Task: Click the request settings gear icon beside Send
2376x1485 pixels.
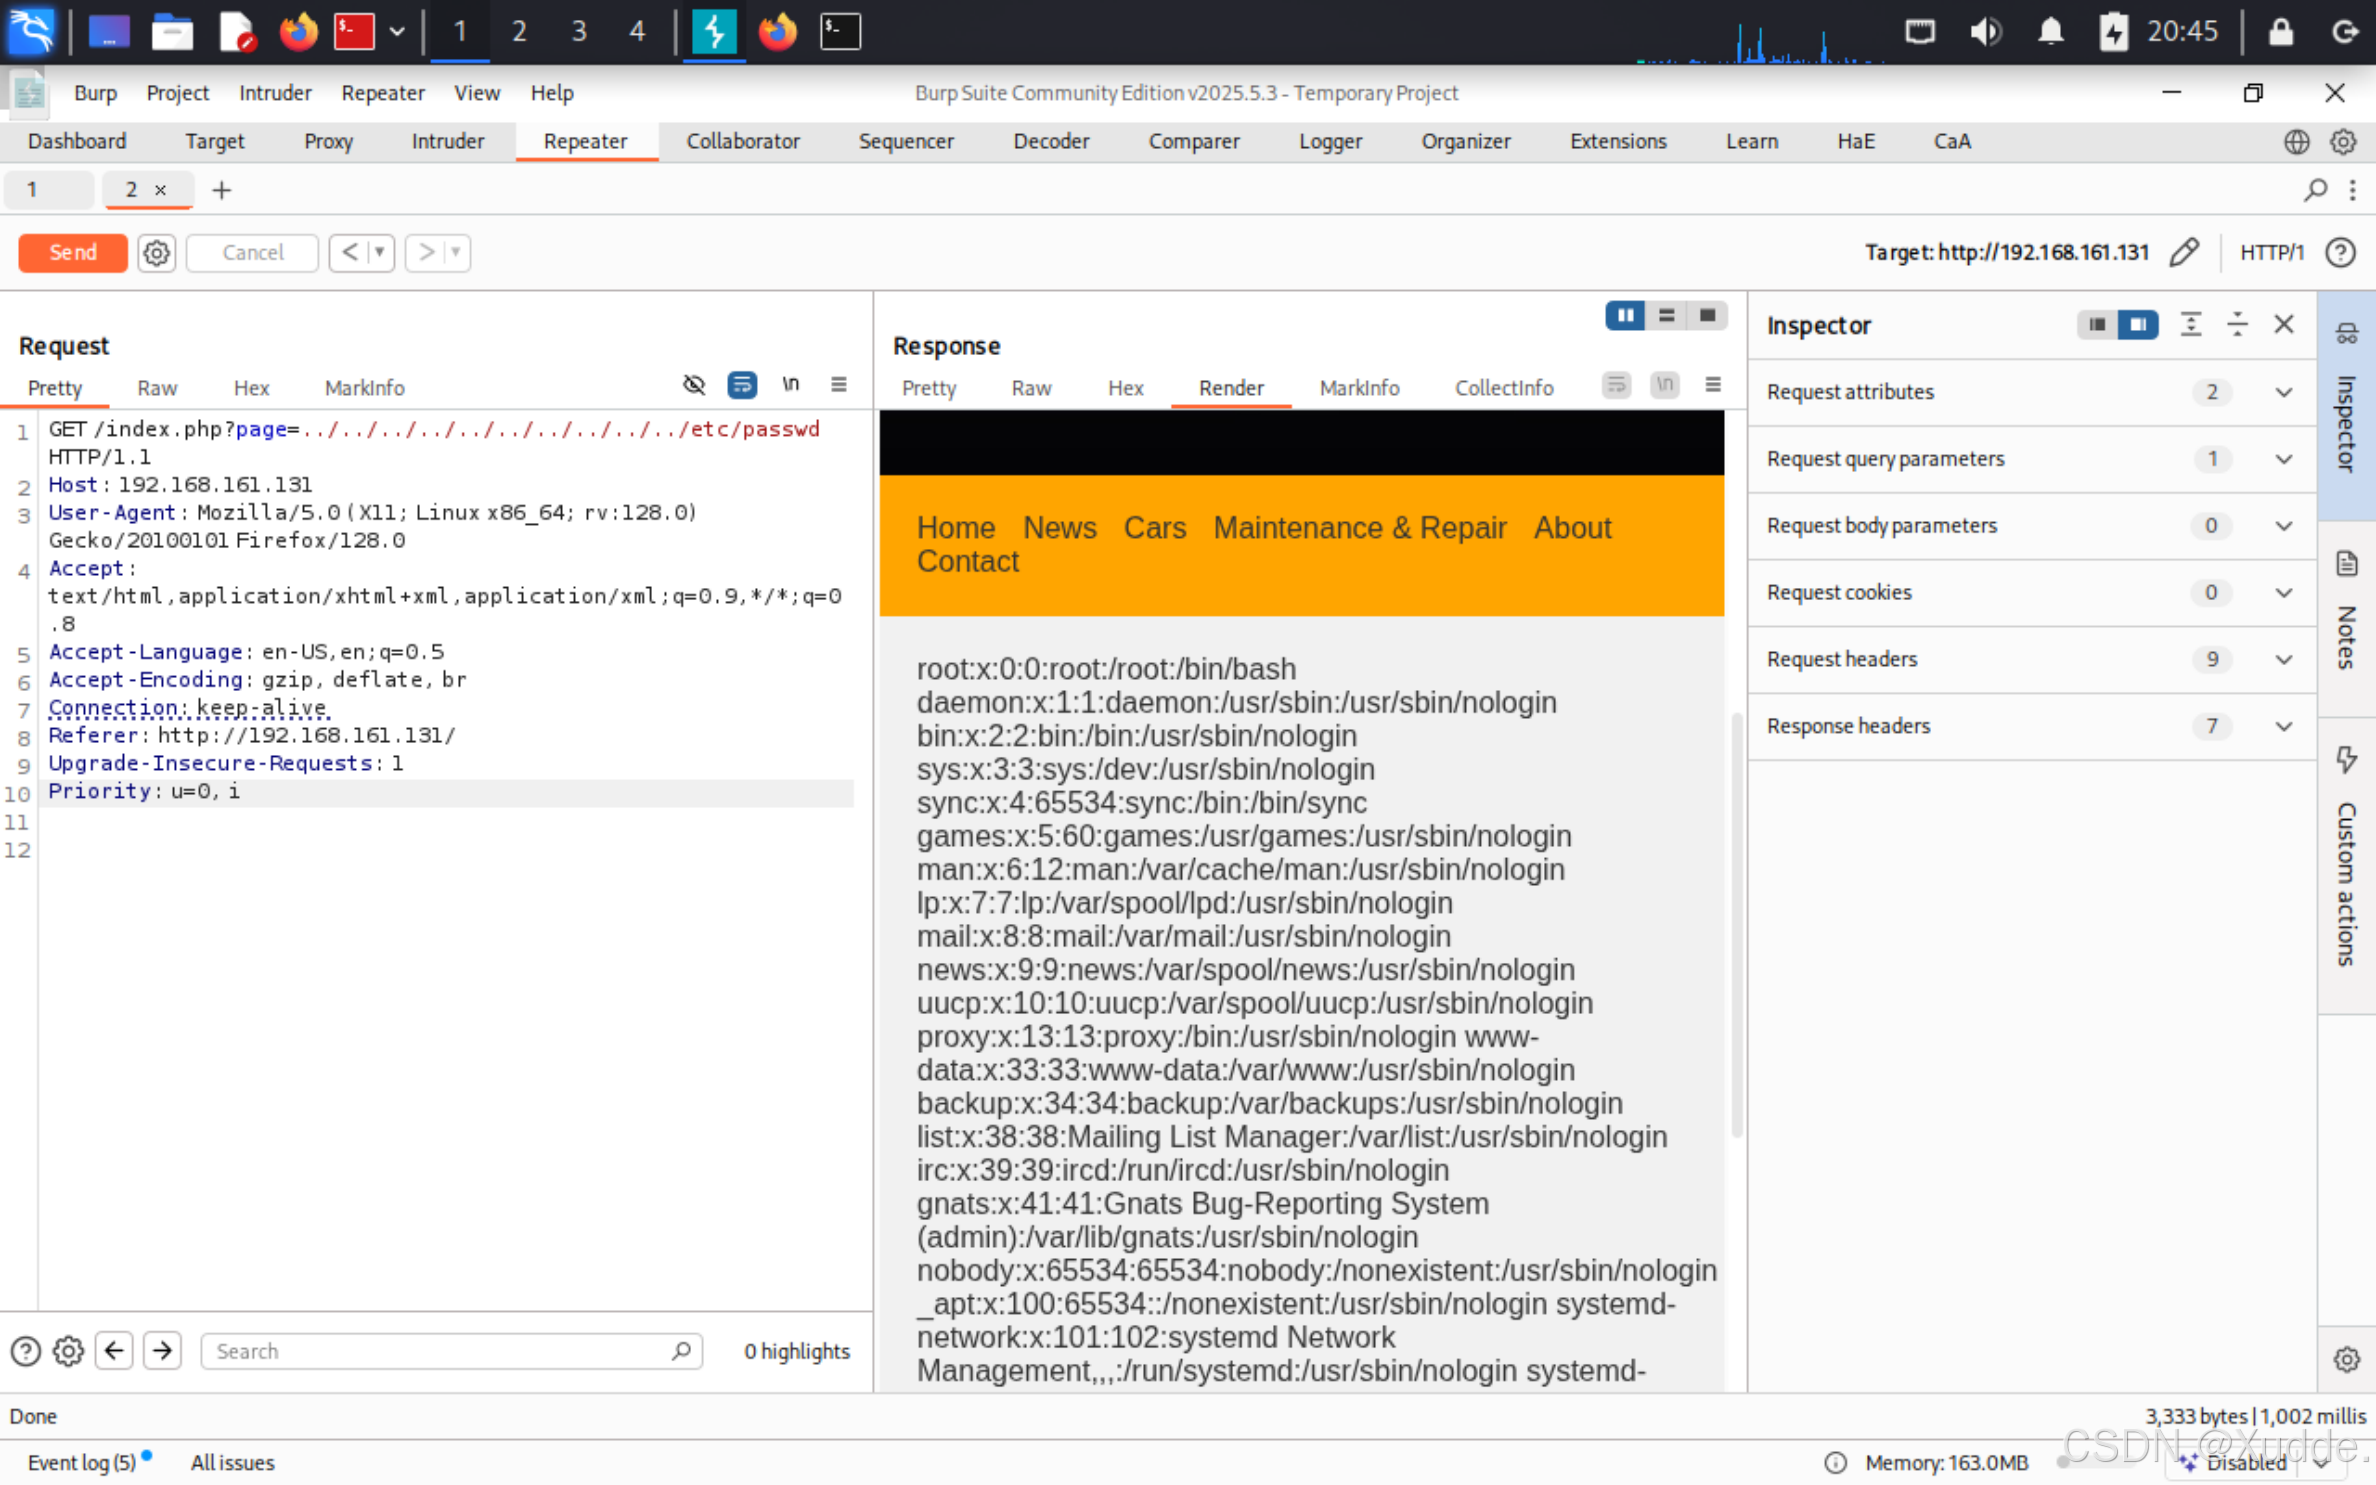Action: pos(156,253)
